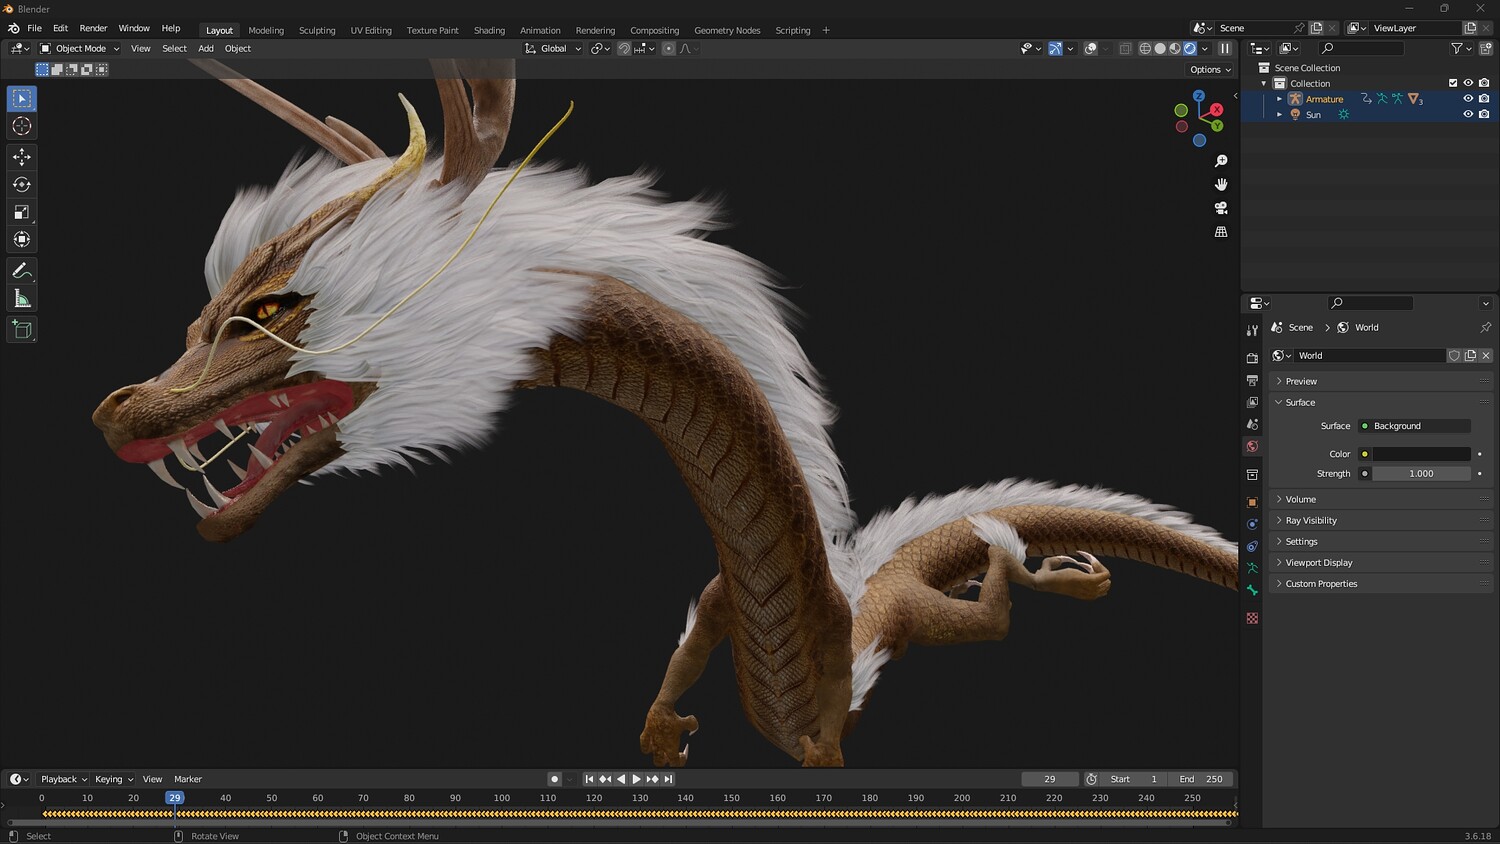
Task: Activate the Annotate pencil tool
Action: [21, 271]
